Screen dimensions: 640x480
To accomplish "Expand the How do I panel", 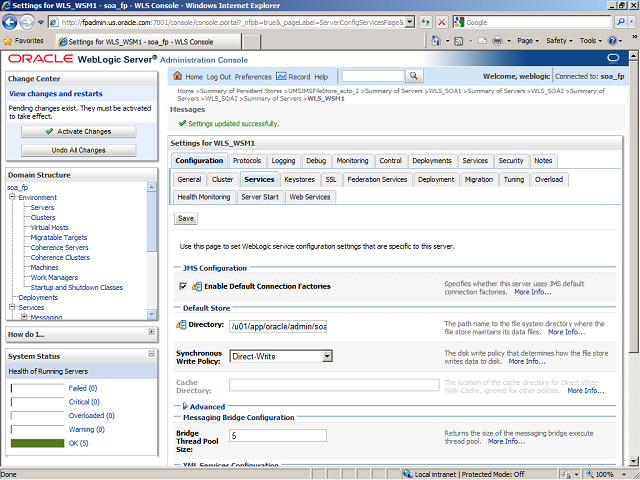I will pos(151,332).
